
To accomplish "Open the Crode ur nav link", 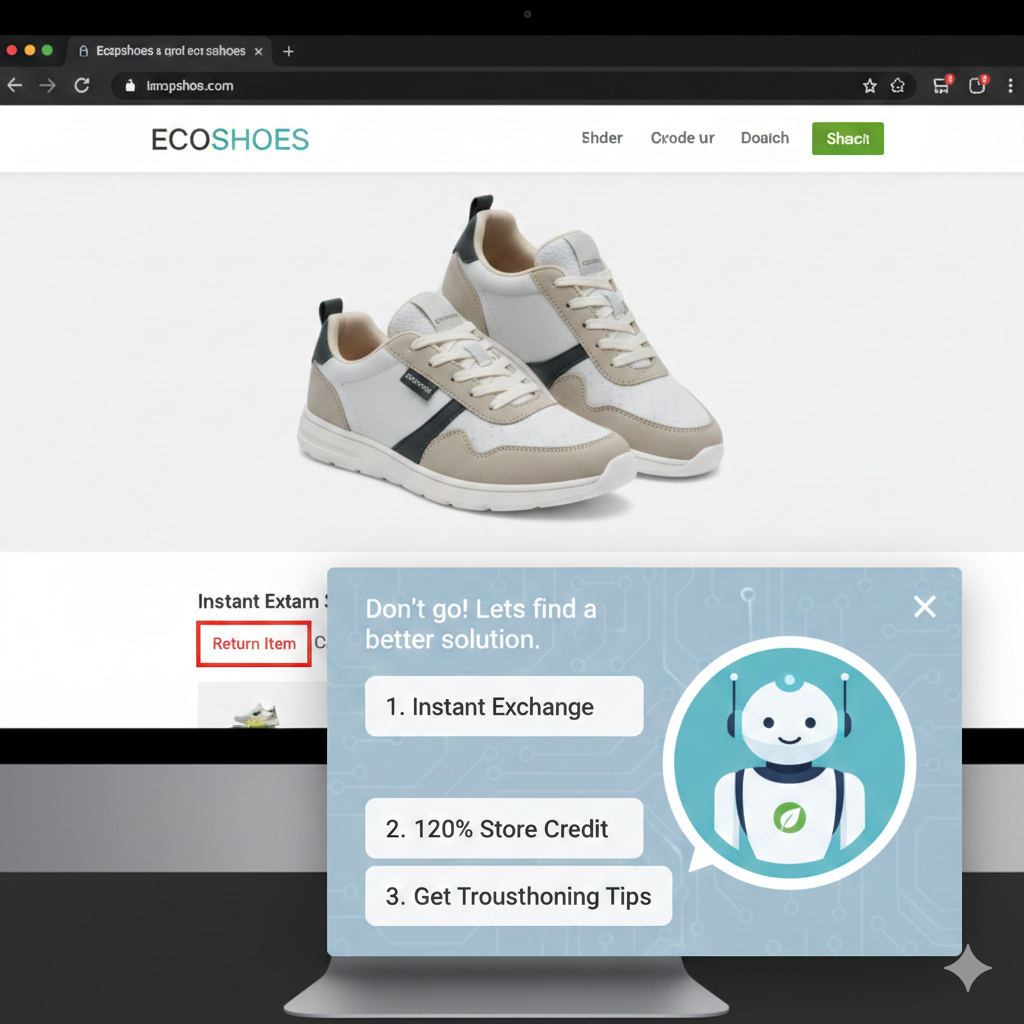I will (x=682, y=138).
